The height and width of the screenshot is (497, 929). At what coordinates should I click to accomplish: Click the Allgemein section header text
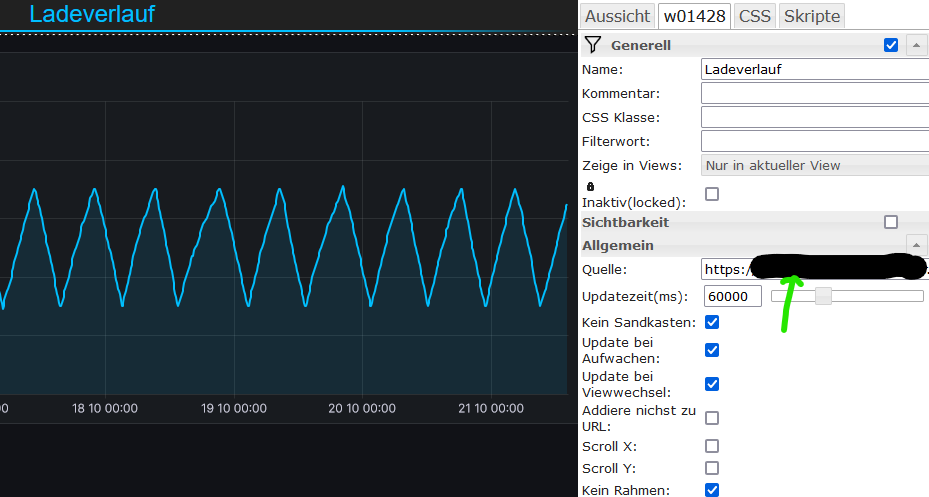617,245
